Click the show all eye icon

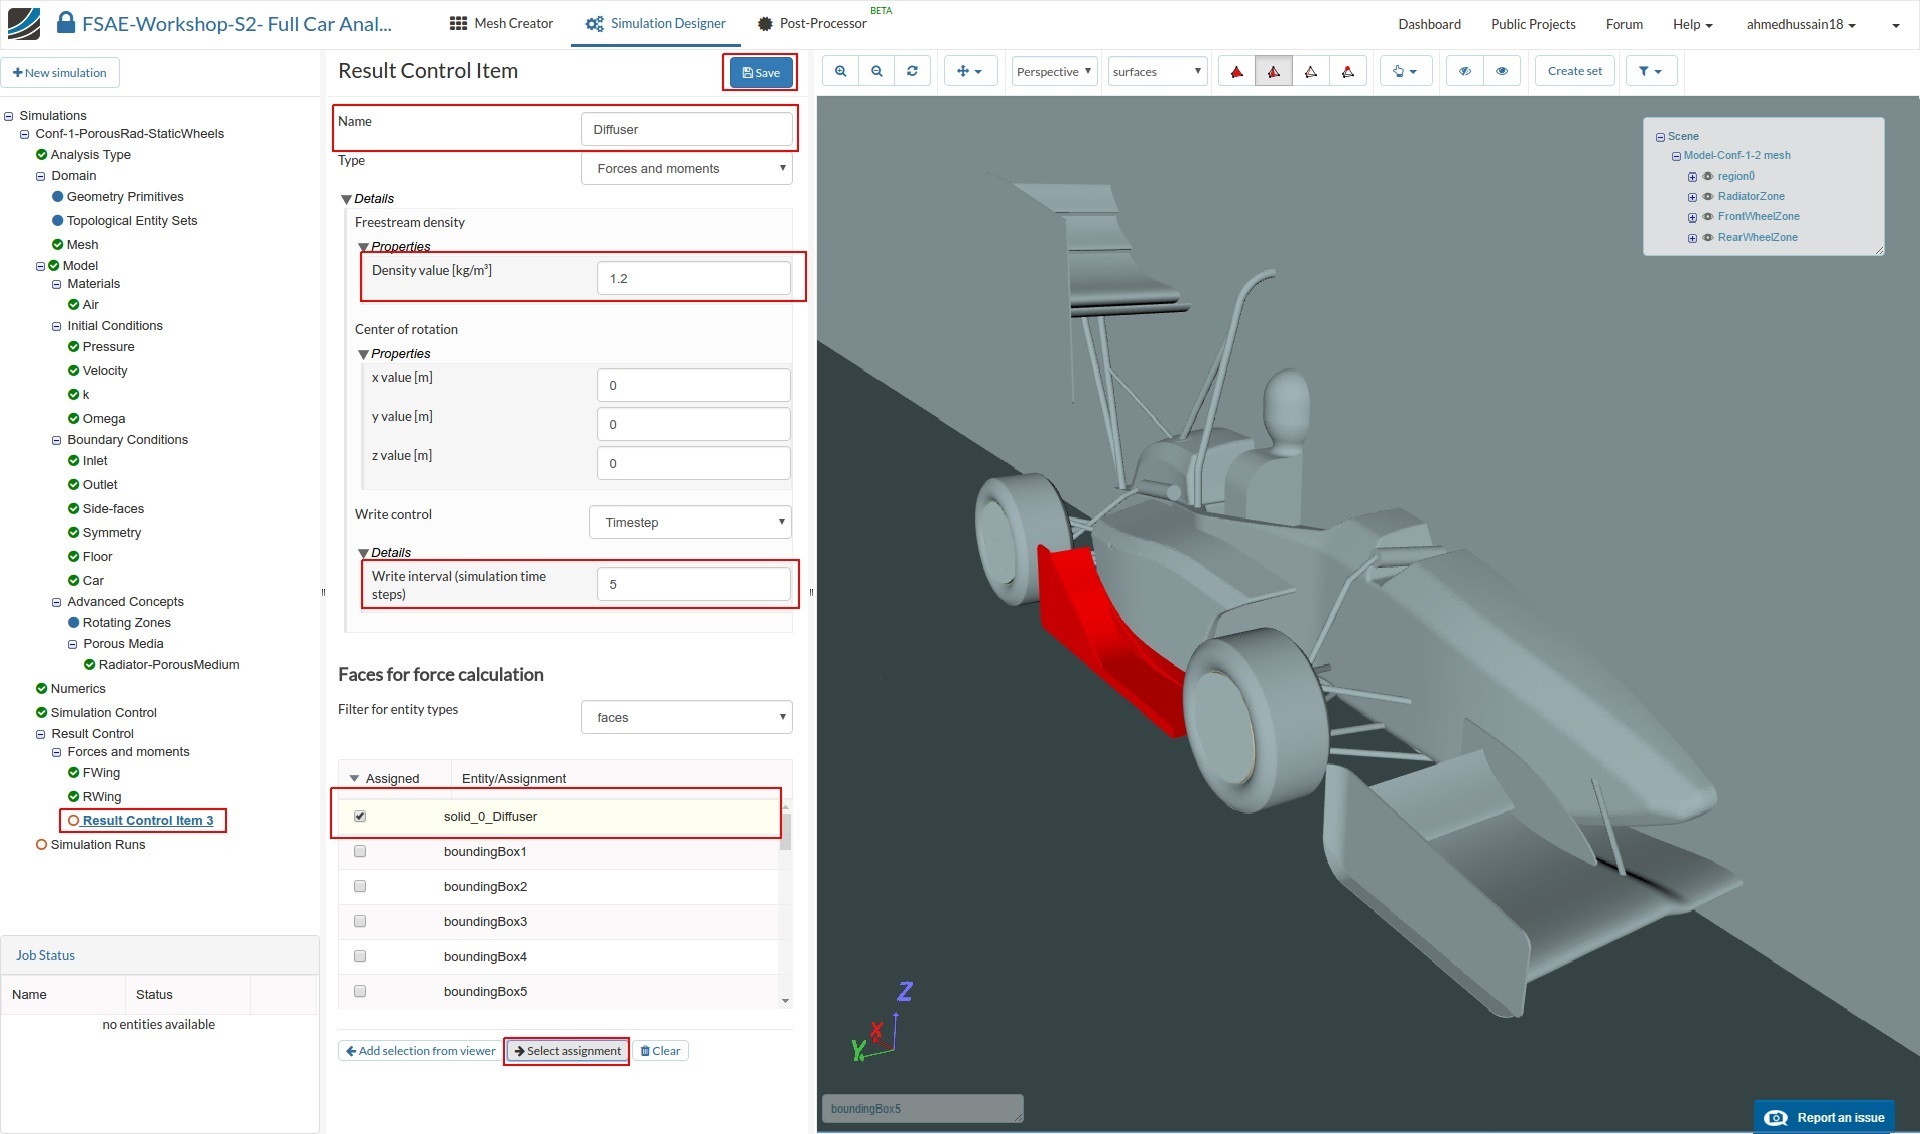[1502, 71]
